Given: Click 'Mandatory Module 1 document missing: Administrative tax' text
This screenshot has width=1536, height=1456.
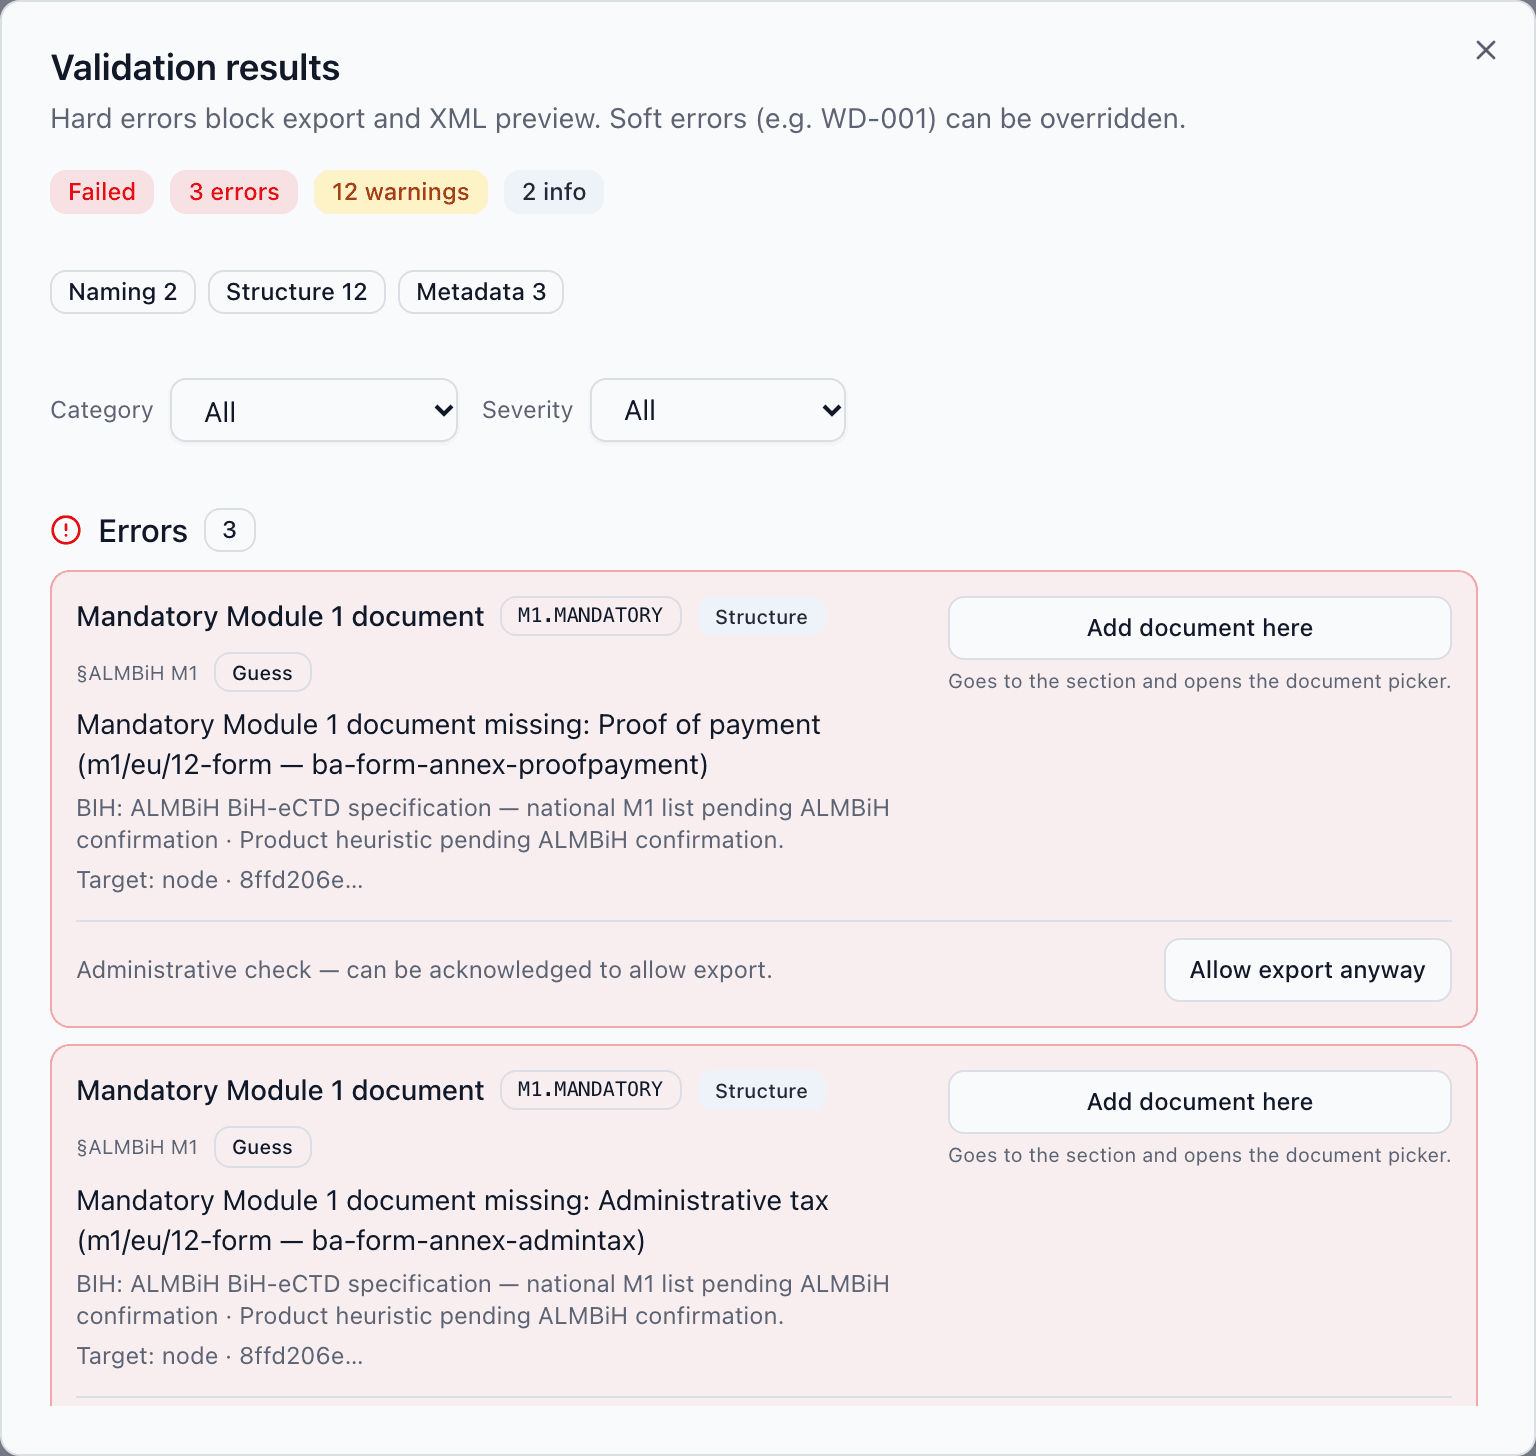Looking at the screenshot, I should [x=453, y=1220].
